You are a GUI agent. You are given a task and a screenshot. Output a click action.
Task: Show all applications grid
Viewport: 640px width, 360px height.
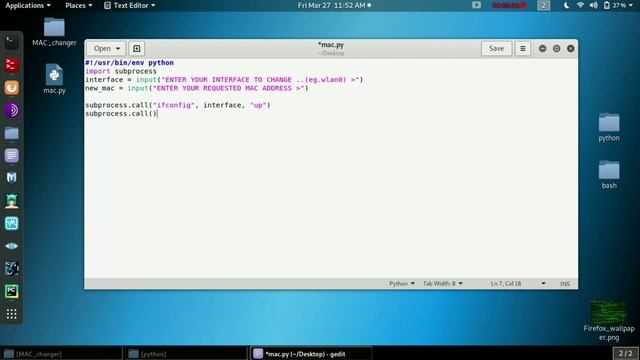(11, 314)
